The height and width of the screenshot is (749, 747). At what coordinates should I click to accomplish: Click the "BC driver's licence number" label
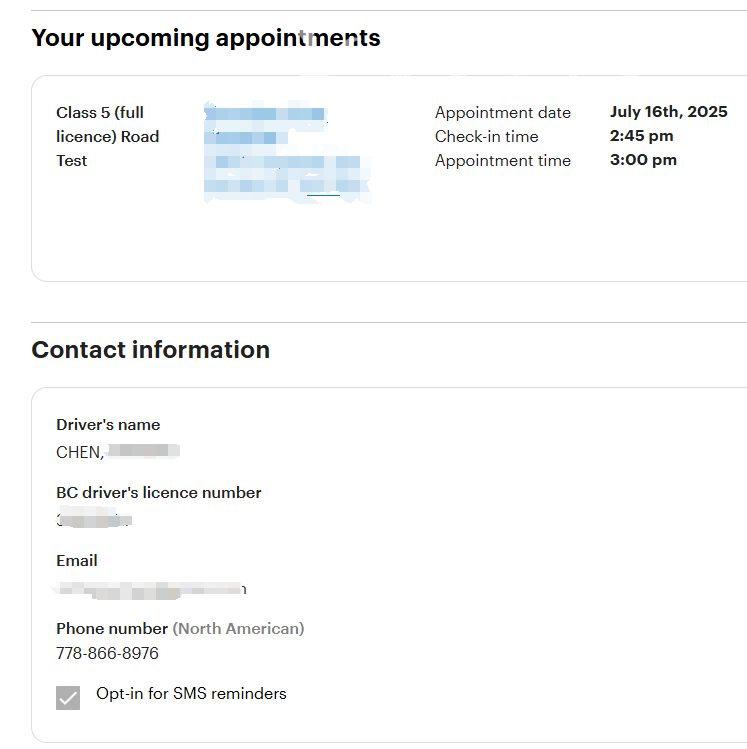(x=159, y=493)
